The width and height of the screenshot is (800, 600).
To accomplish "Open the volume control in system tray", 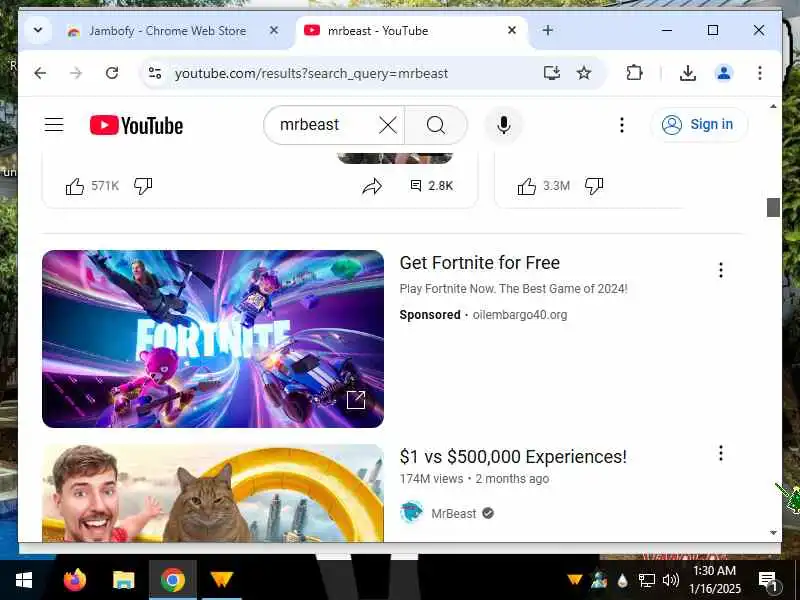I will pos(670,580).
